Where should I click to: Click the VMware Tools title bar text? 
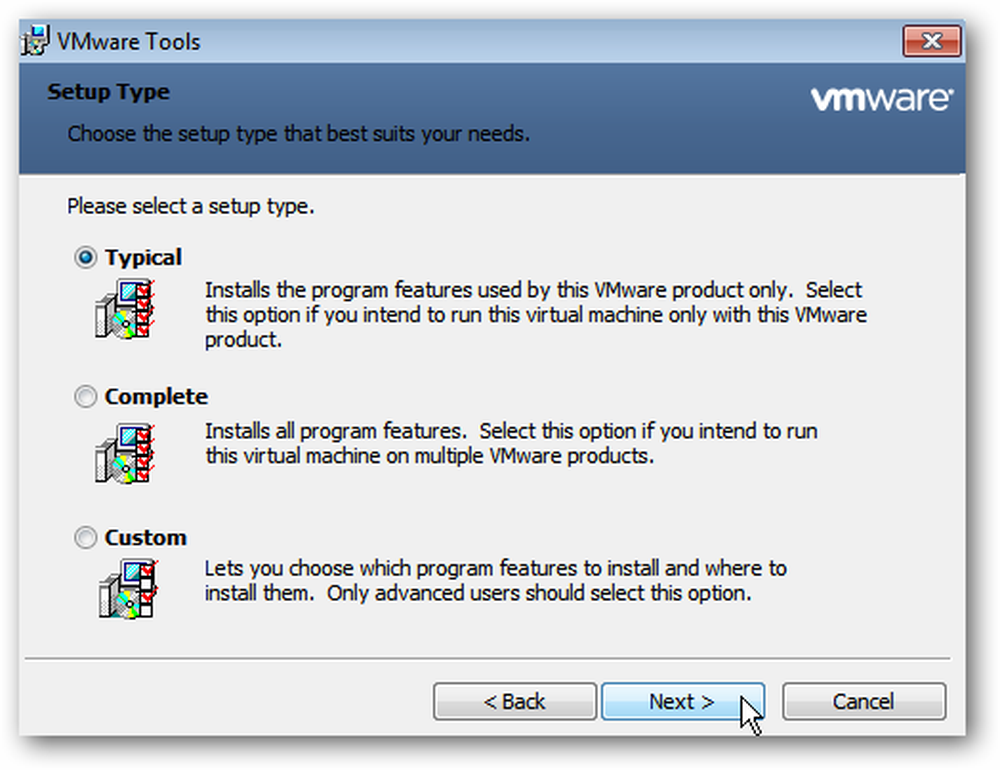point(129,42)
